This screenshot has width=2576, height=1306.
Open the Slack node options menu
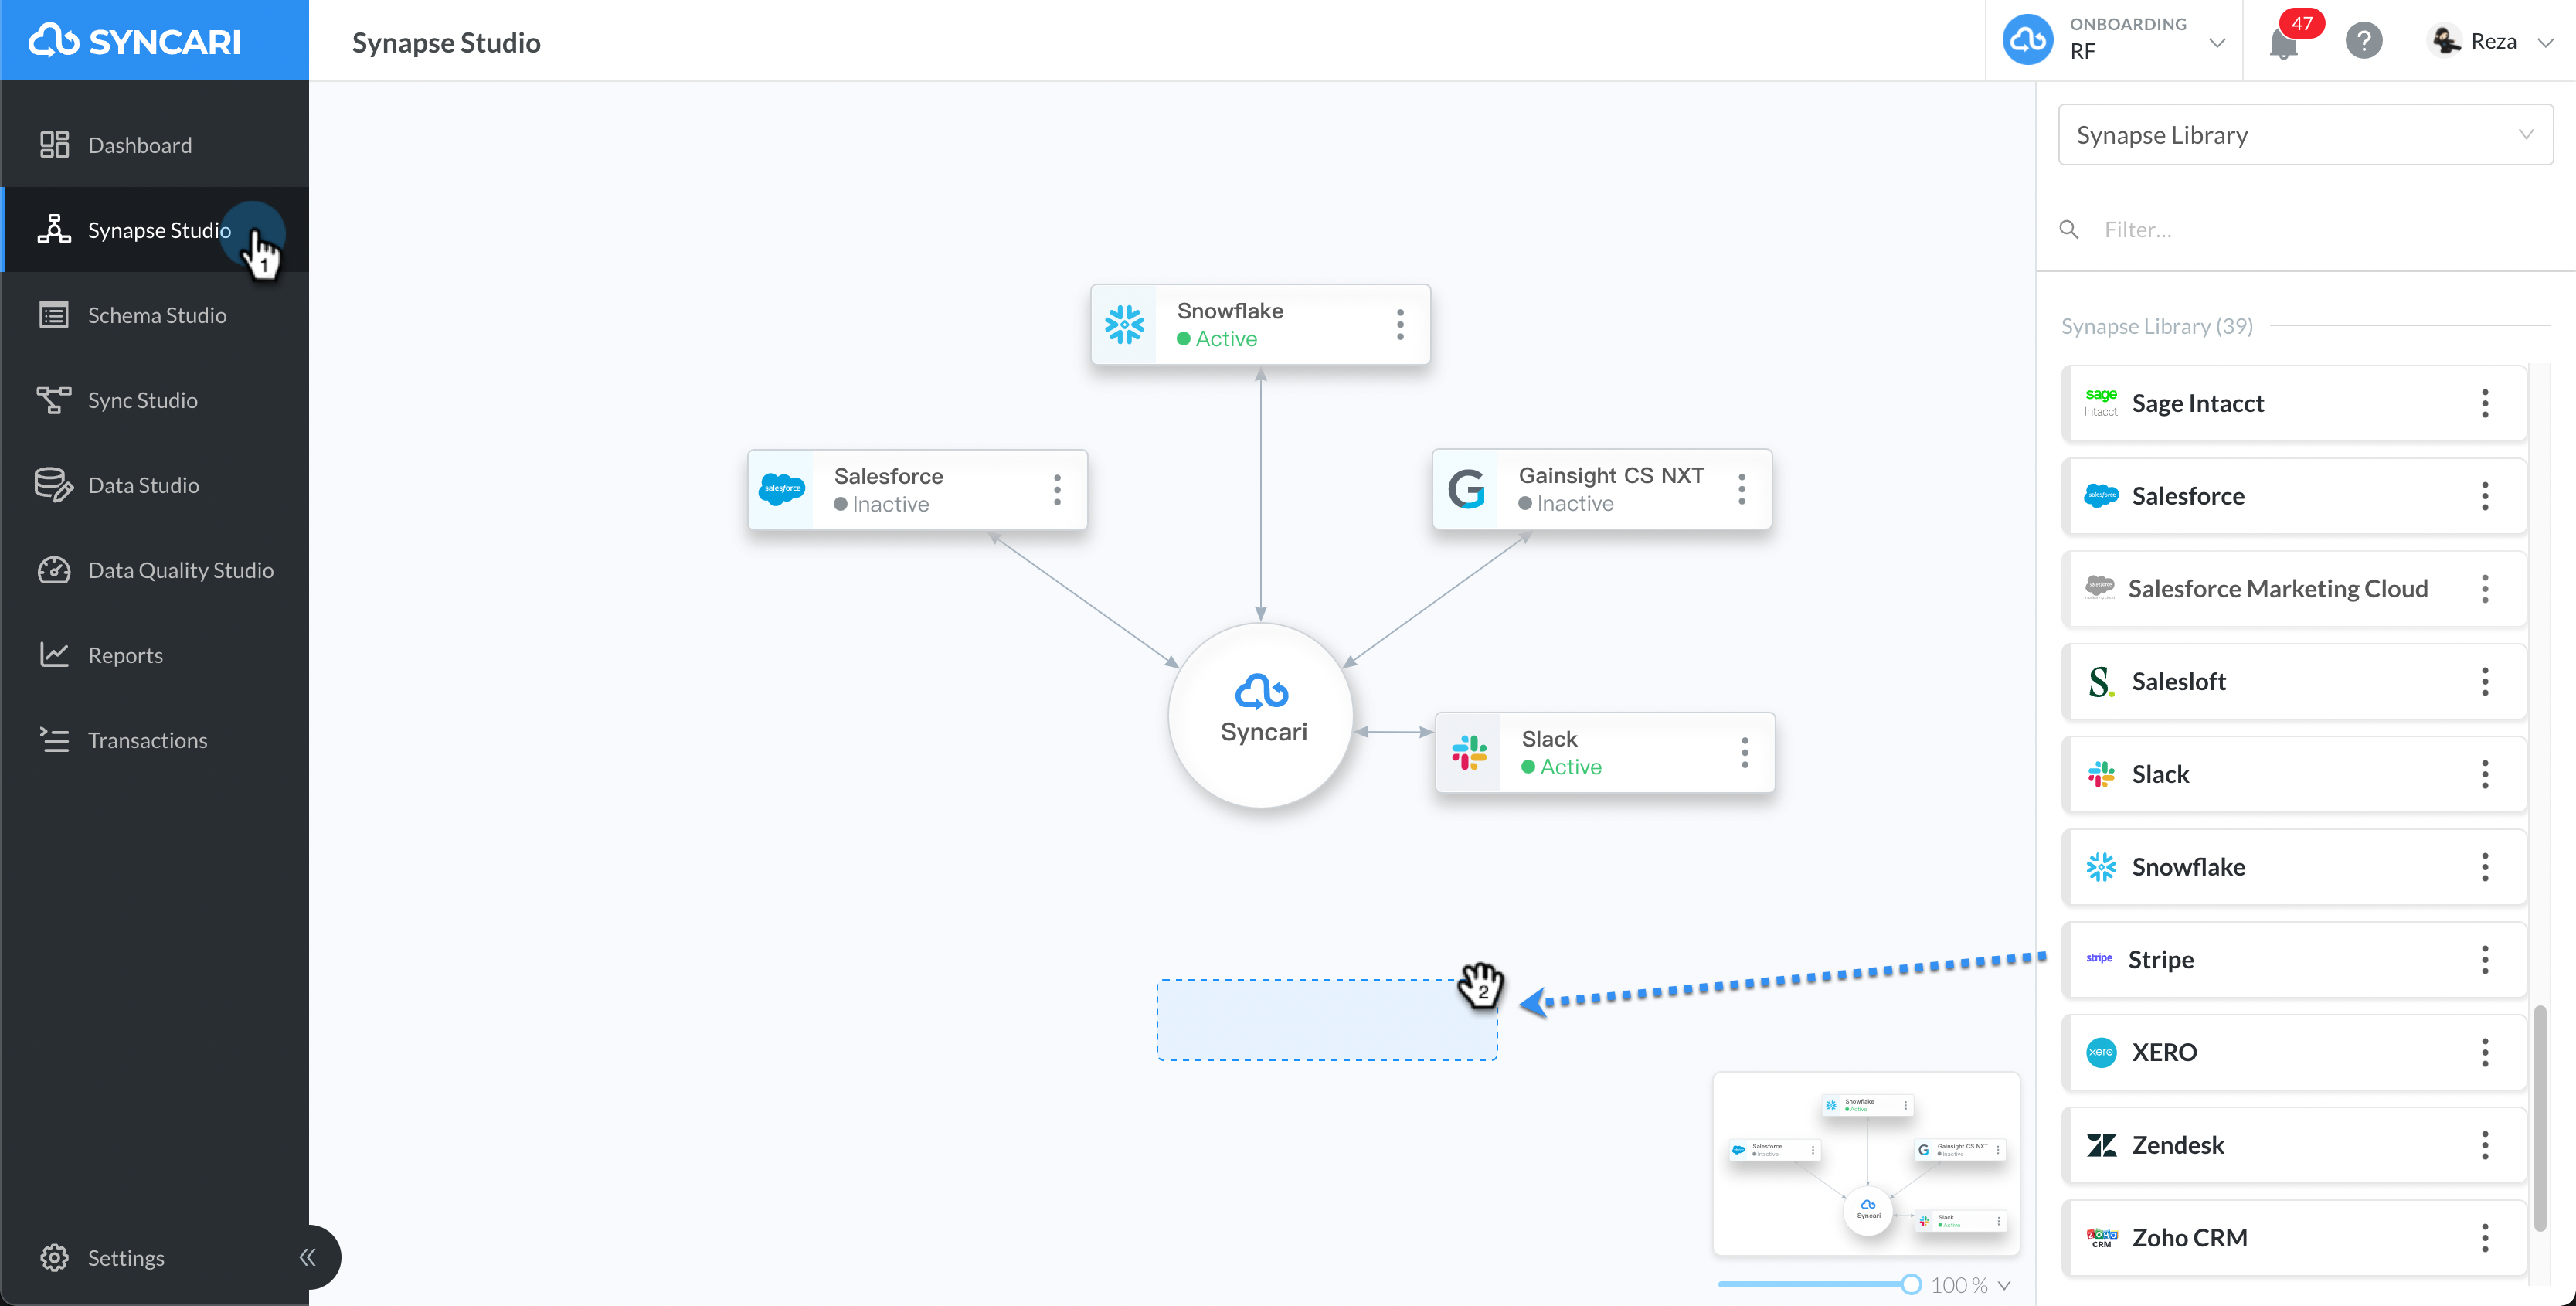pyautogui.click(x=1745, y=753)
